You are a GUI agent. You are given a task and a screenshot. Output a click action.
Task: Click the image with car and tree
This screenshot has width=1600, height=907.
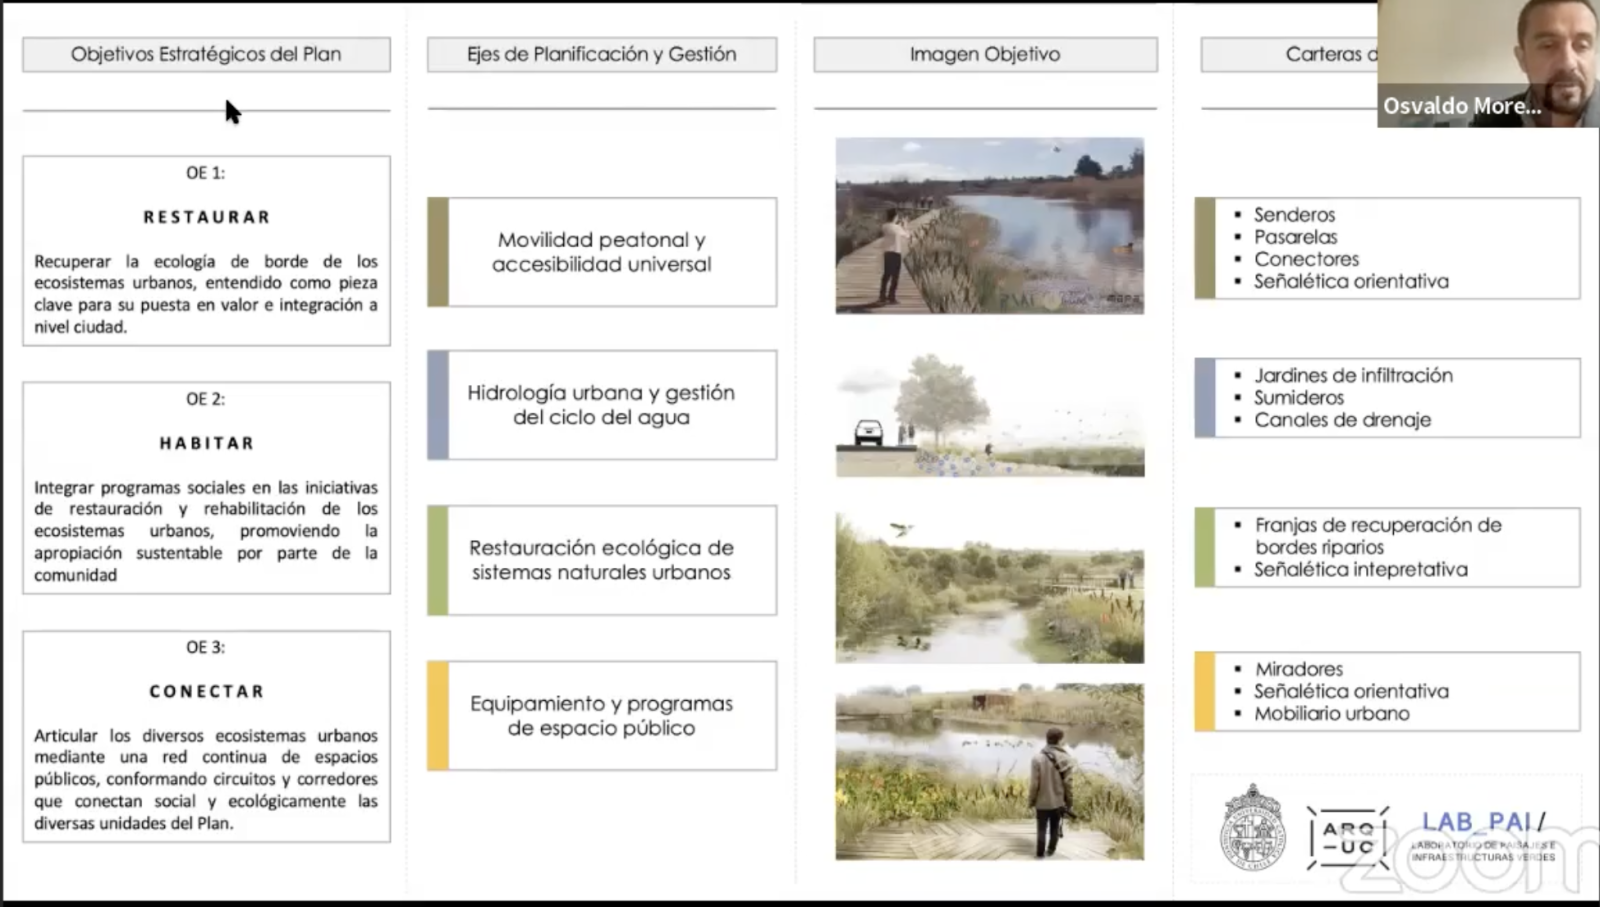tap(989, 414)
